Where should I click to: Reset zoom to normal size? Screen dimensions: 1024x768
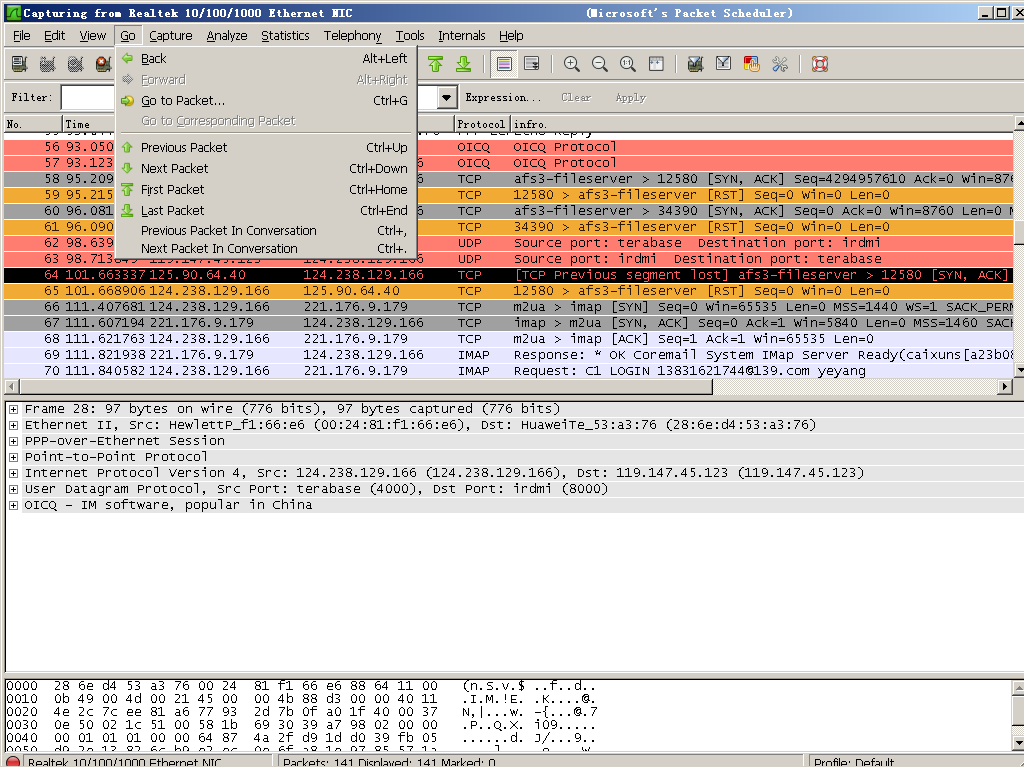(628, 64)
